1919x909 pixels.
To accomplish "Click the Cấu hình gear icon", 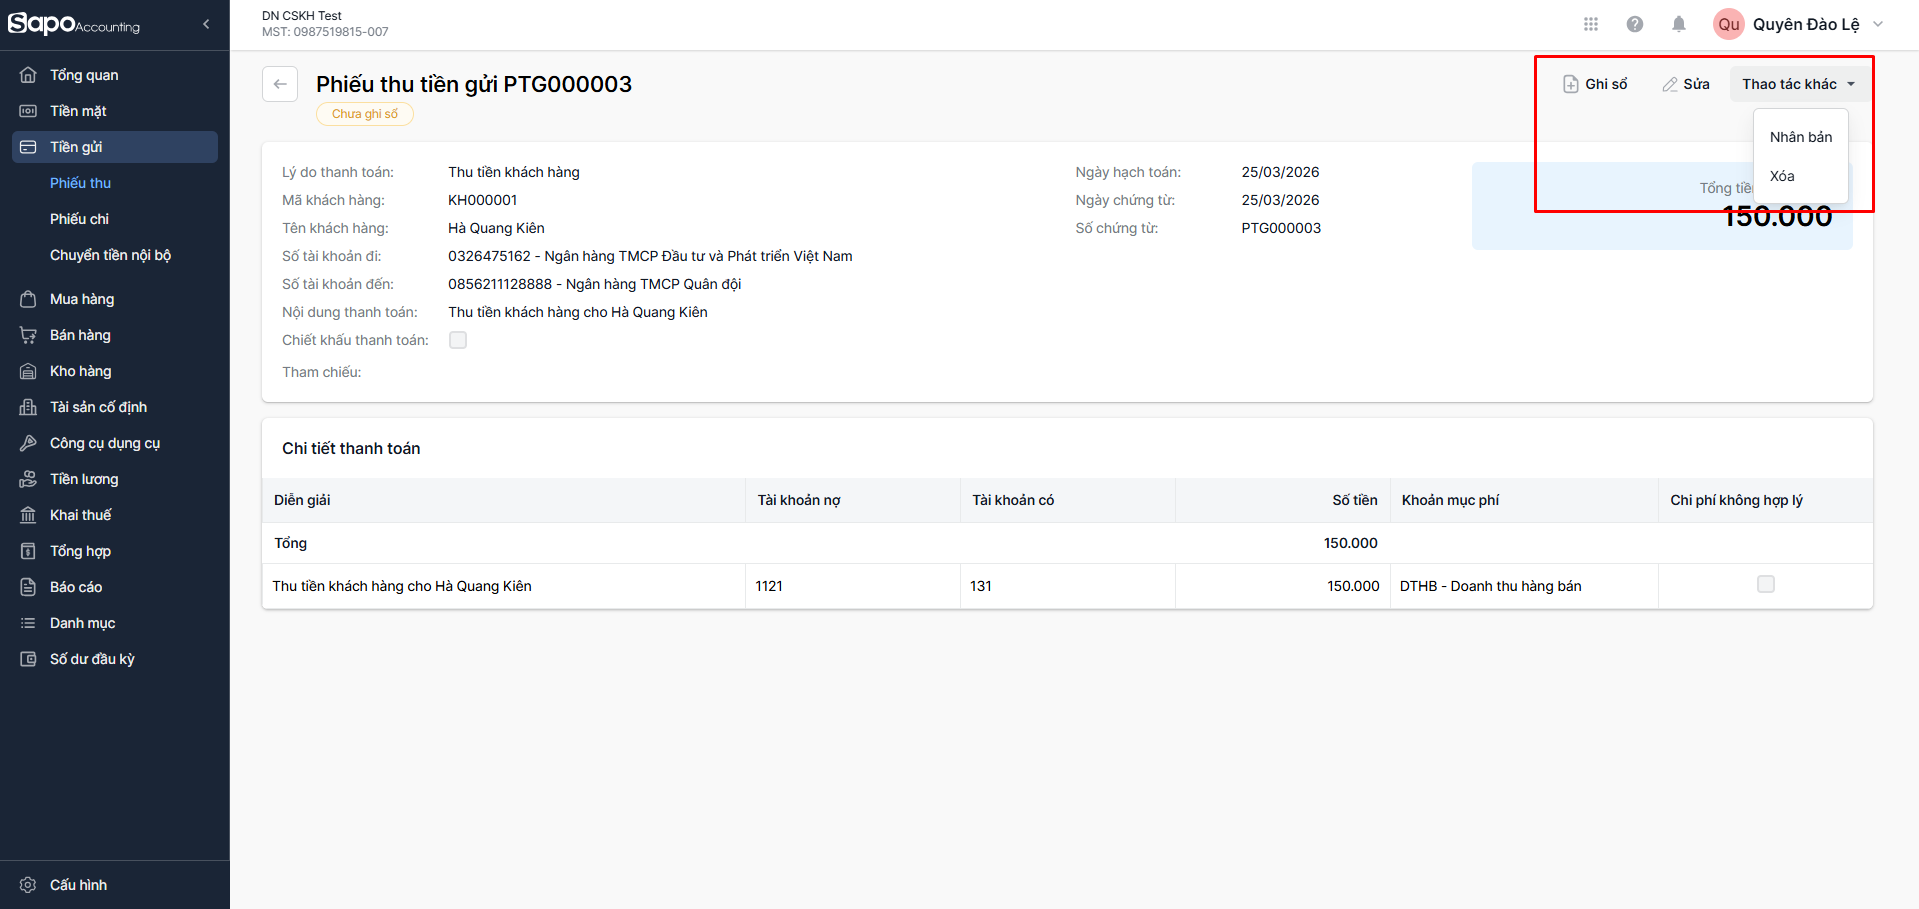I will (x=28, y=885).
